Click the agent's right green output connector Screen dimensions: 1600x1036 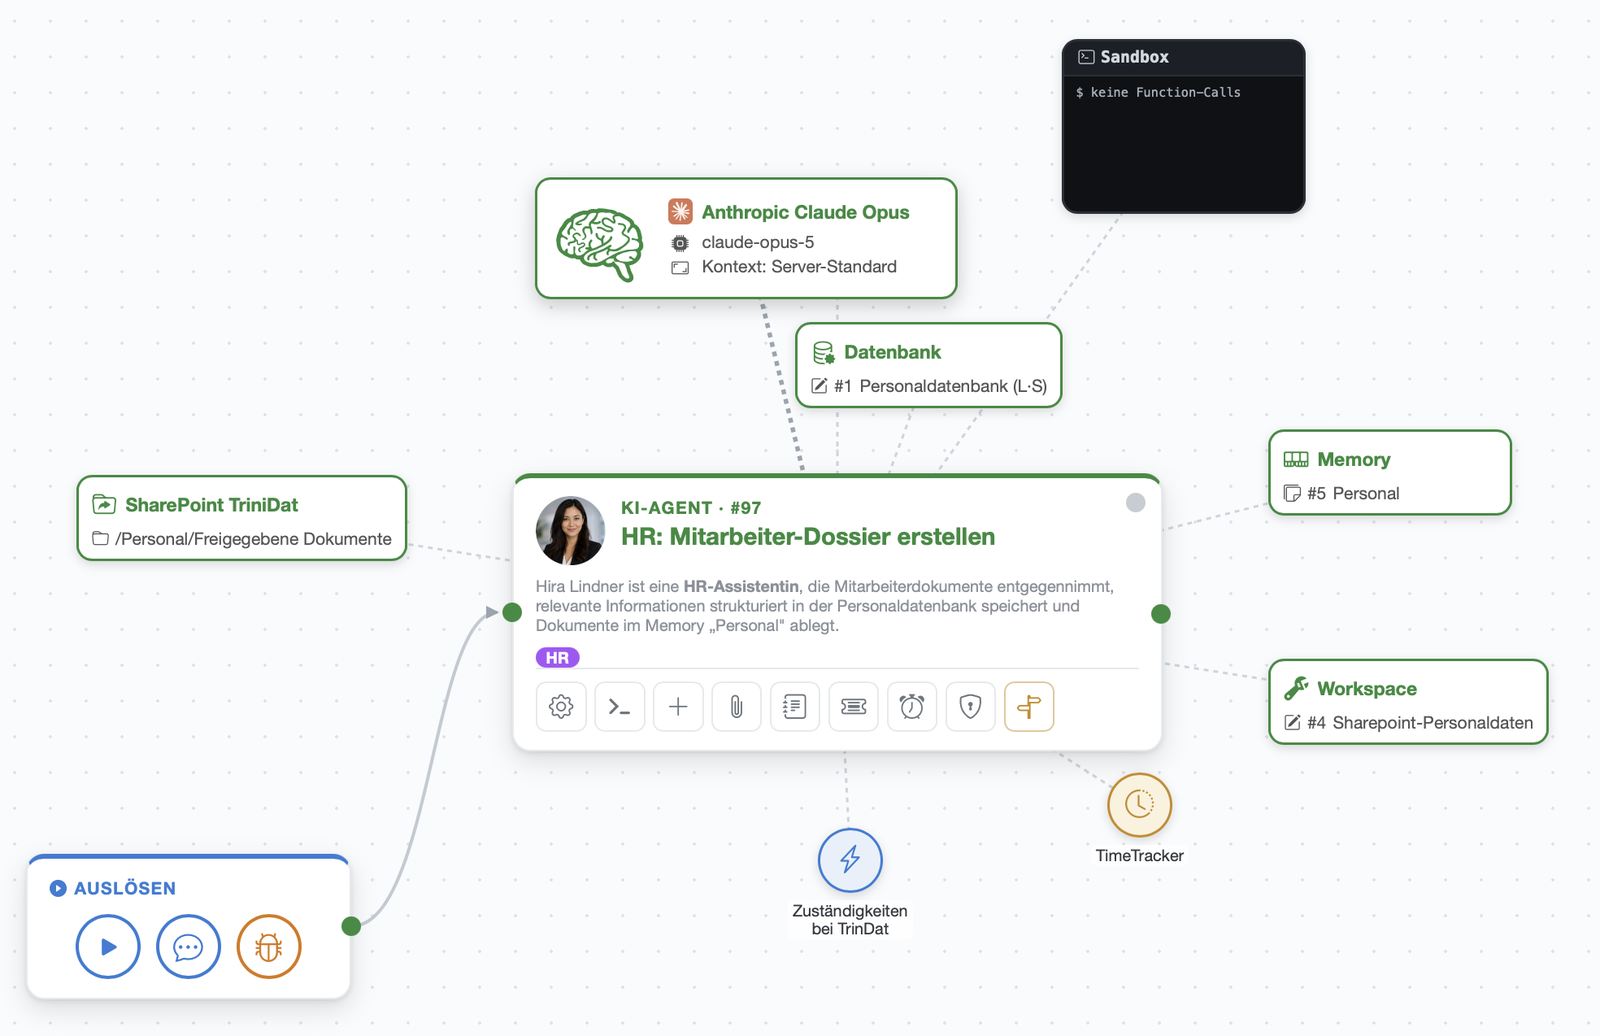click(x=1161, y=614)
